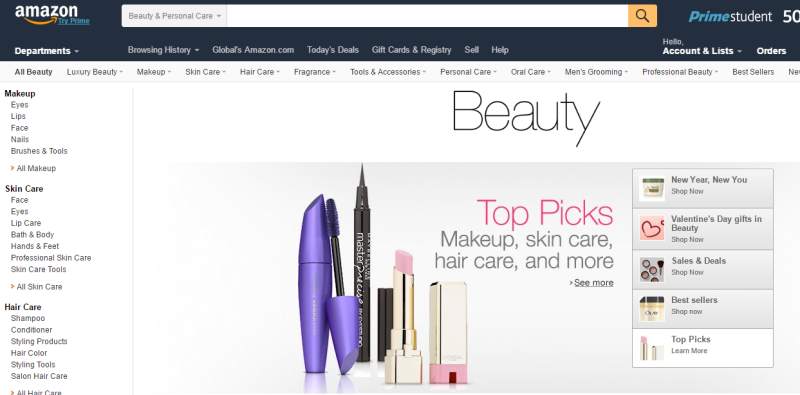Open the Prime Student banner
The width and height of the screenshot is (800, 395).
tap(730, 16)
